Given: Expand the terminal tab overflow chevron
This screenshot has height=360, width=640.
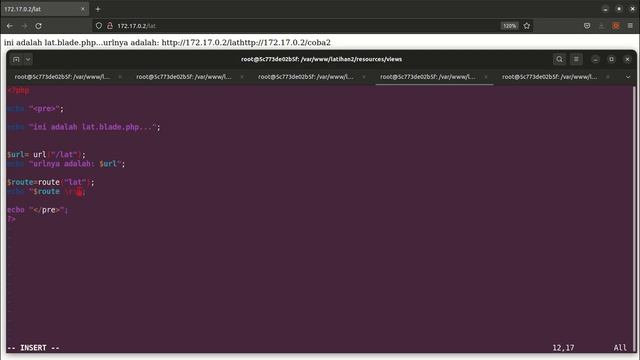Looking at the screenshot, I should point(628,77).
